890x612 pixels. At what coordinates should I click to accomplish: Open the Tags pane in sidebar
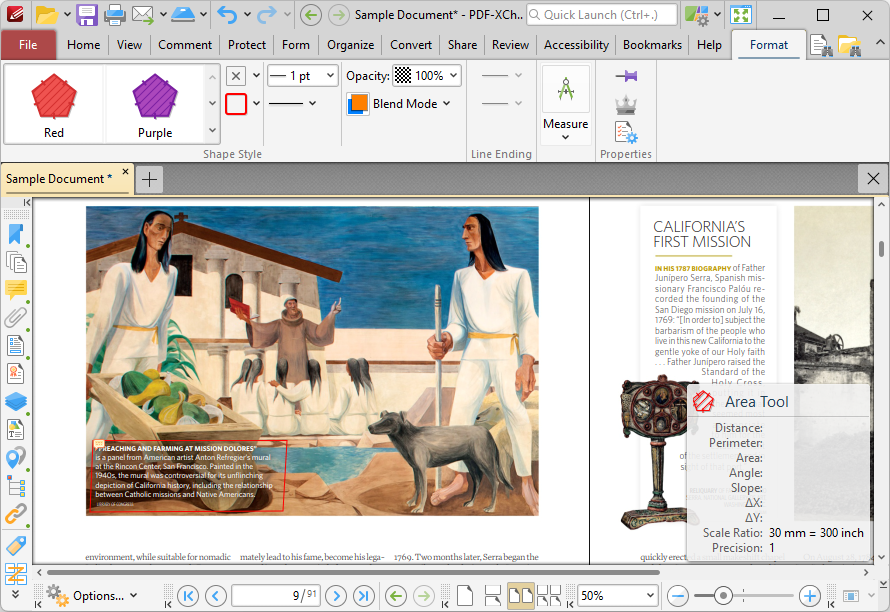[x=16, y=545]
